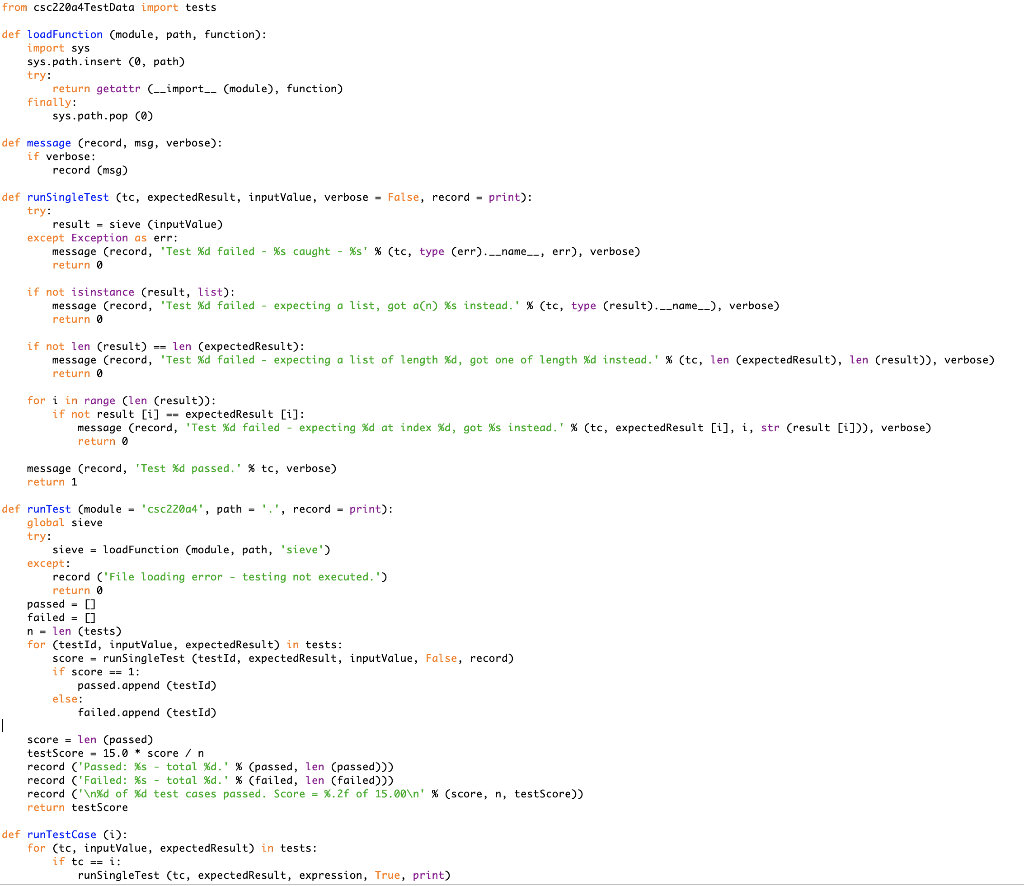Screen dimensions: 1024x886
Task: Click the 'def runSingleTest' definition line
Action: coord(267,197)
